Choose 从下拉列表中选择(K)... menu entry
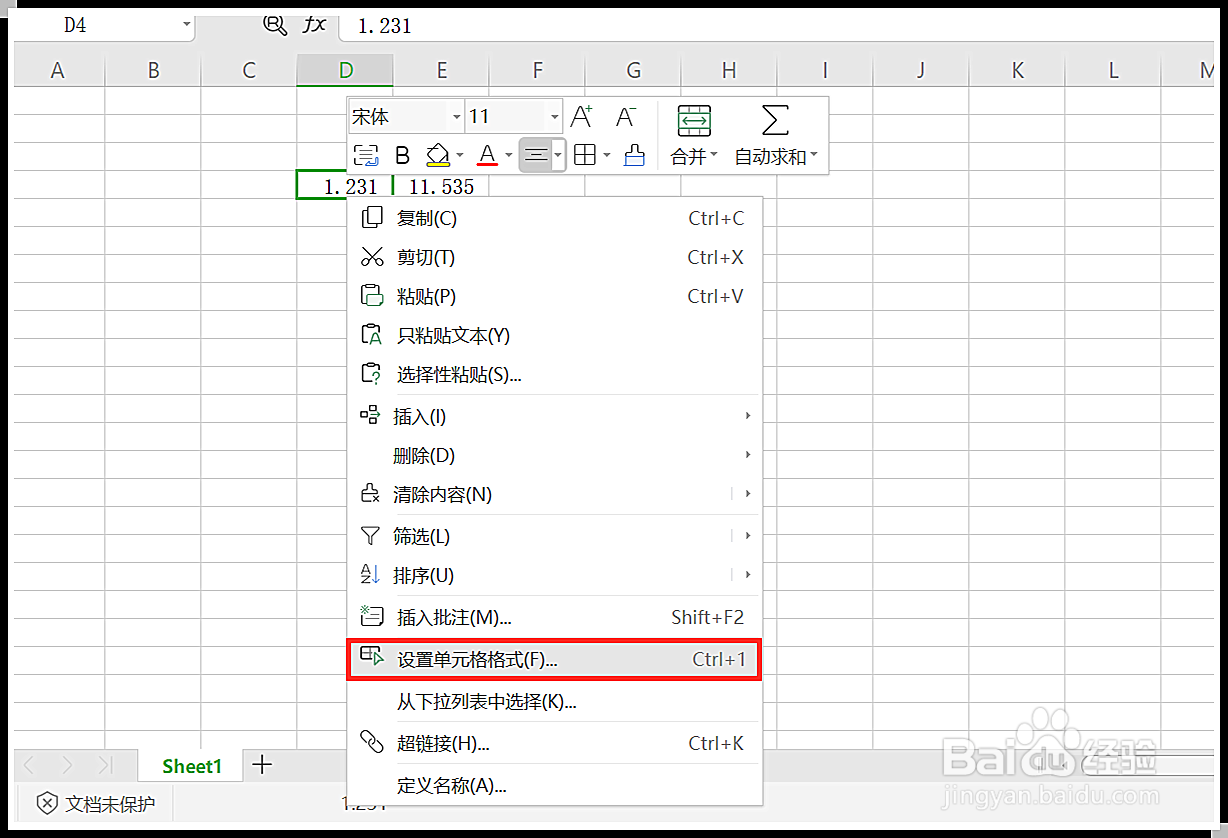Viewport: 1228px width, 838px height. (x=555, y=702)
